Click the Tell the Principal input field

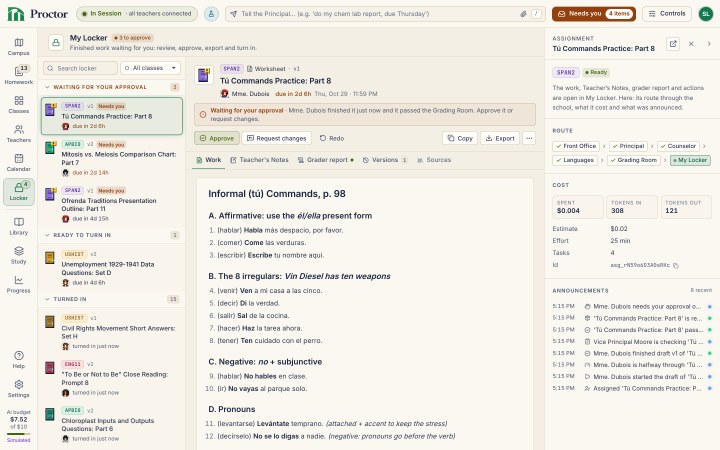(x=385, y=14)
